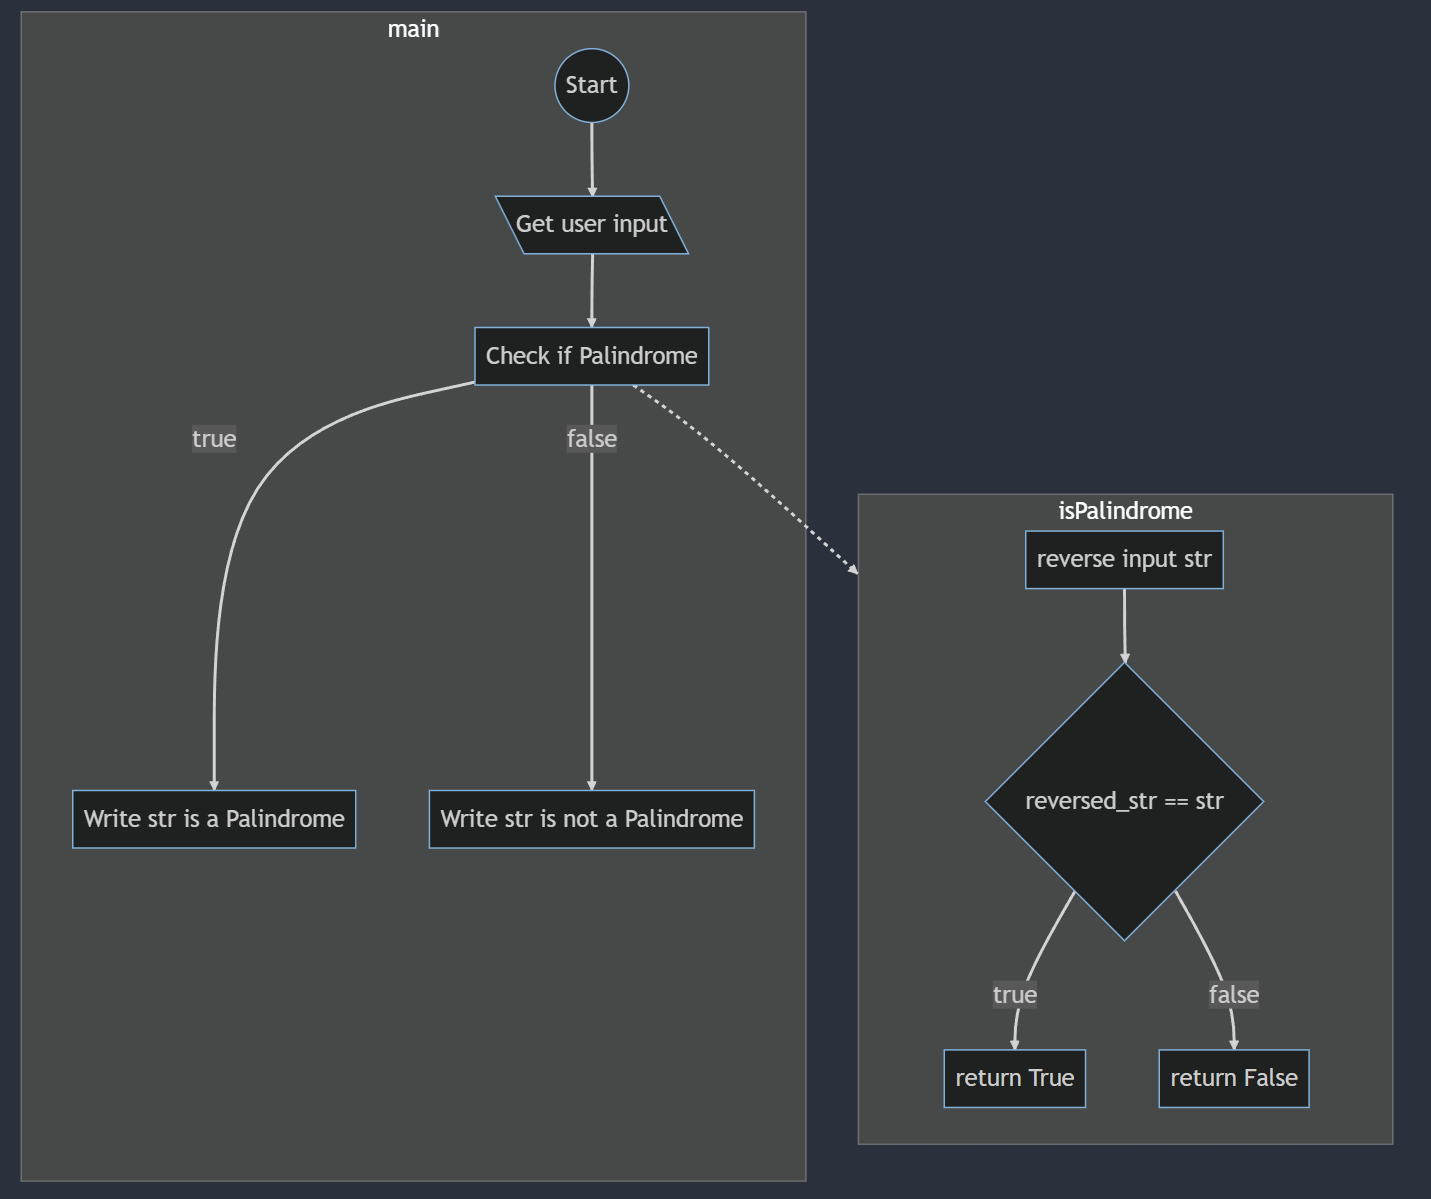Screen dimensions: 1431x1199
Task: Click the arrow leaving reverse input str
Action: pyautogui.click(x=1124, y=620)
